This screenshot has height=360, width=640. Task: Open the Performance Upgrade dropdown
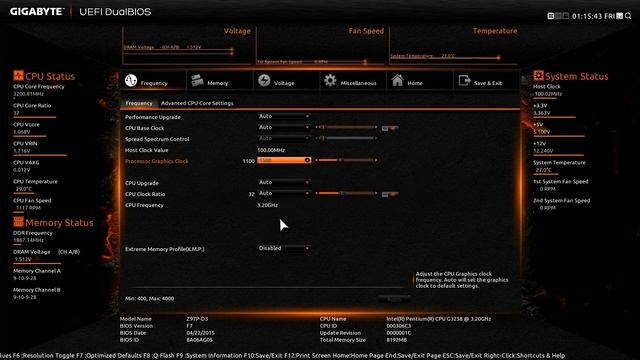pyautogui.click(x=284, y=116)
